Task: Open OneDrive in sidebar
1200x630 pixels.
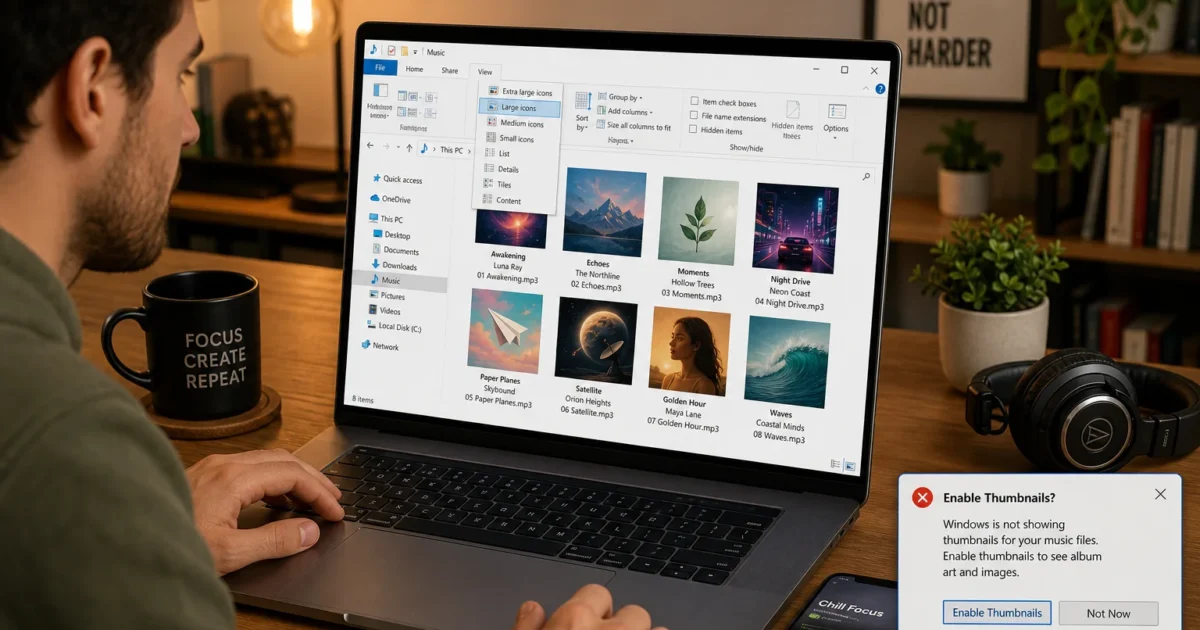Action: [390, 199]
